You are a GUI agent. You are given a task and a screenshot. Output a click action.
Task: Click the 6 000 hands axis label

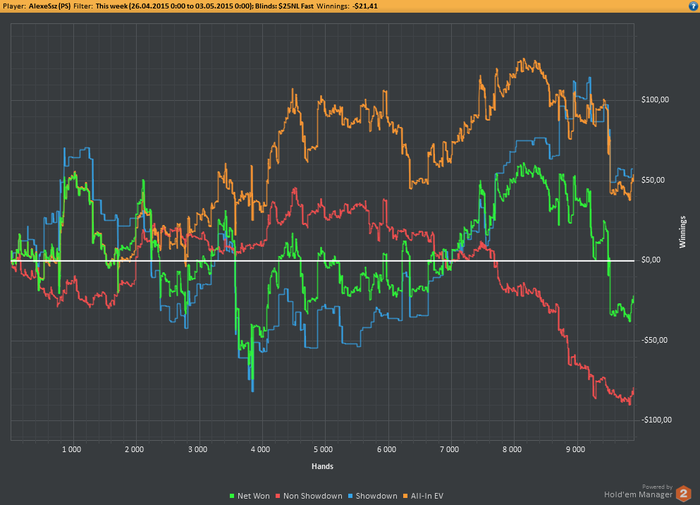click(x=386, y=450)
